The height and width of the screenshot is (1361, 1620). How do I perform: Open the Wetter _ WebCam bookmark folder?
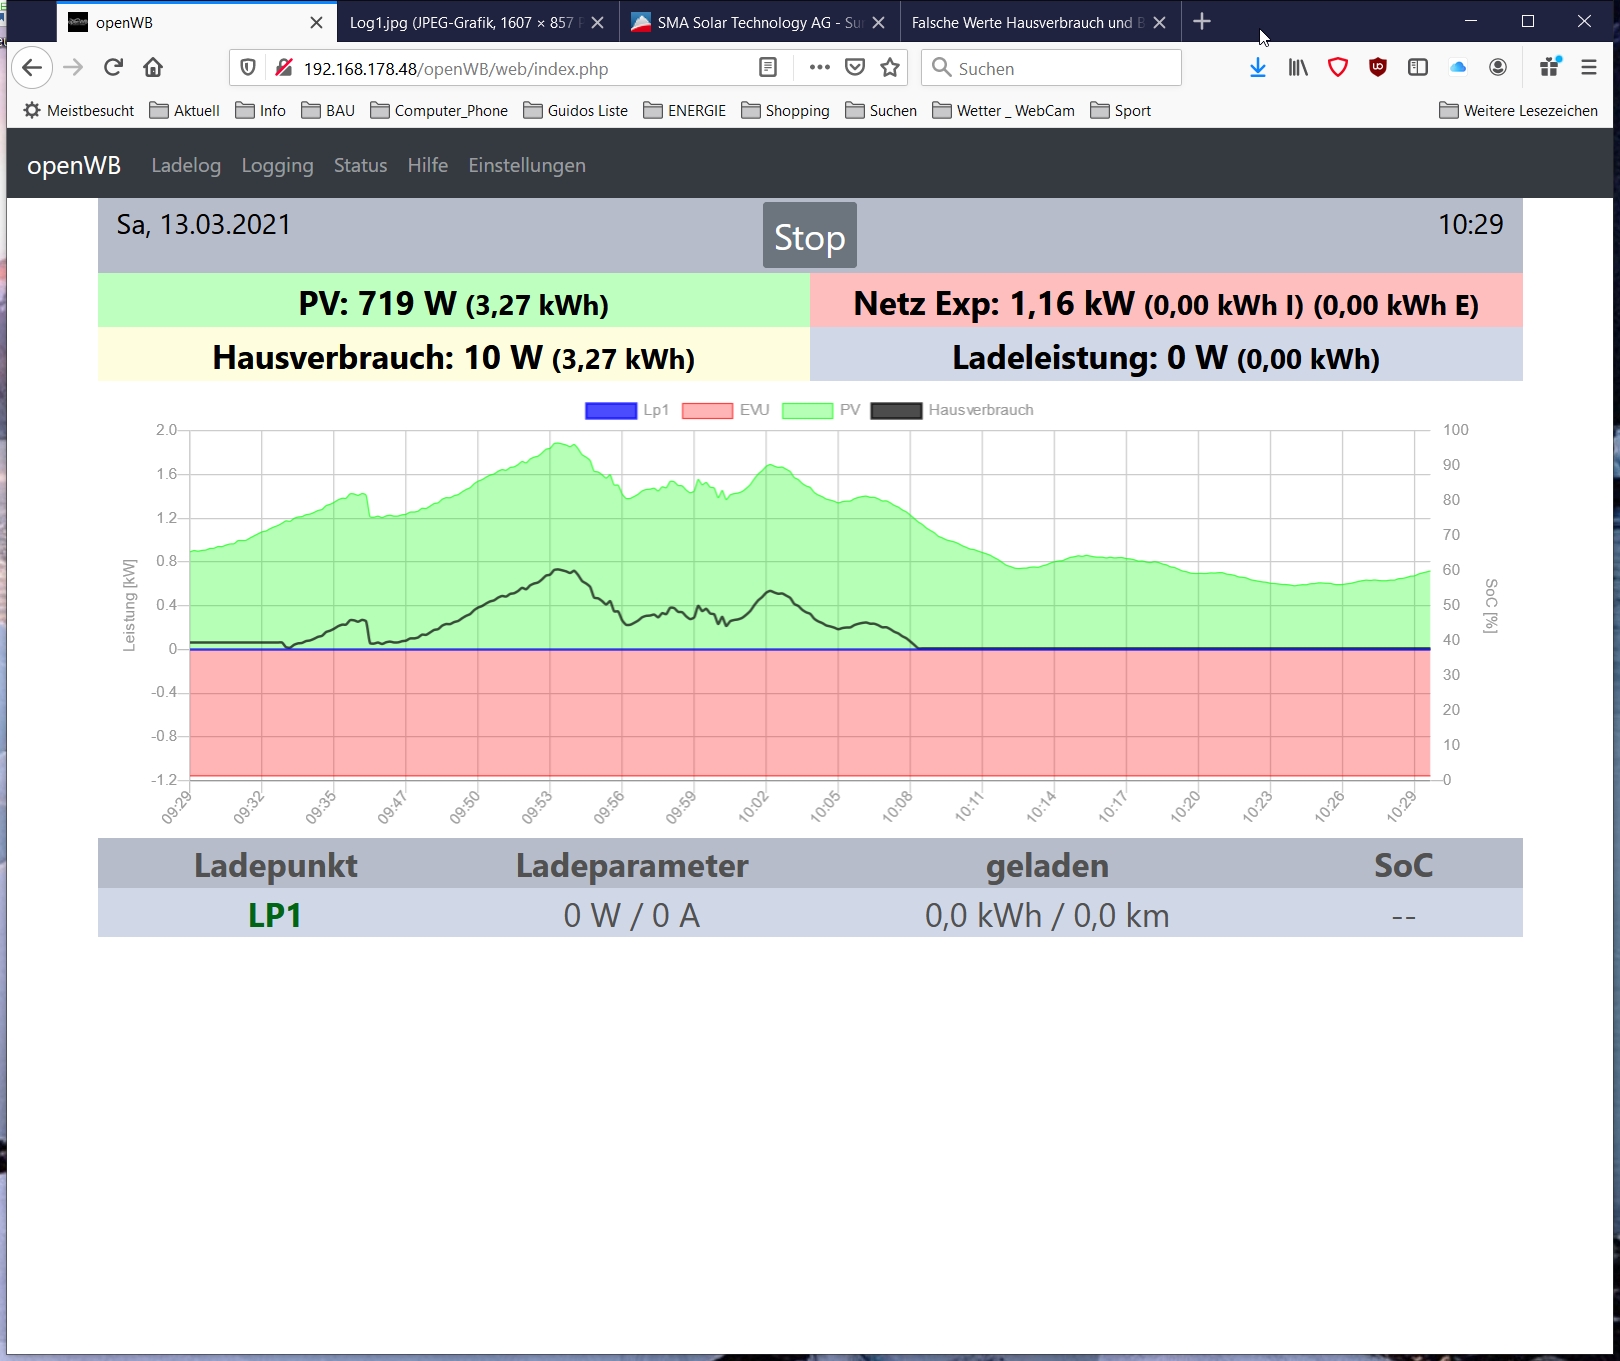point(1004,111)
